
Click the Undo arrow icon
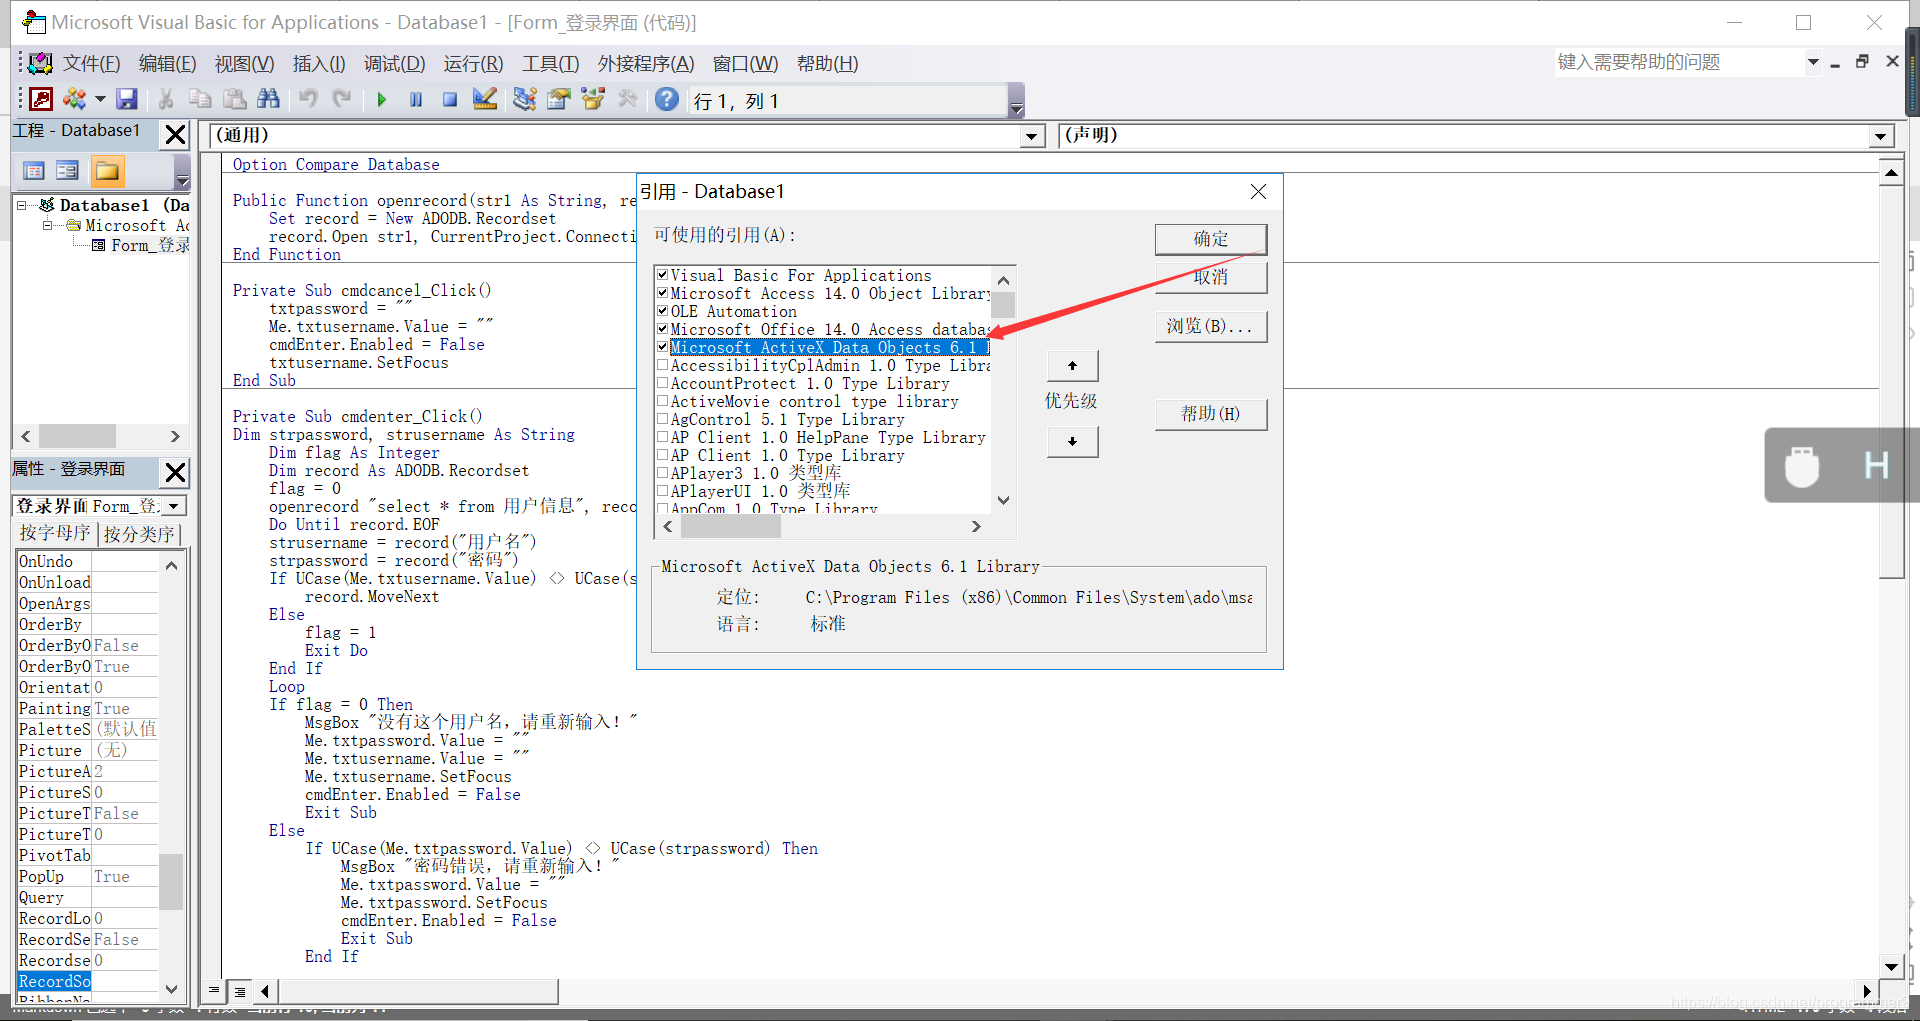pyautogui.click(x=308, y=99)
